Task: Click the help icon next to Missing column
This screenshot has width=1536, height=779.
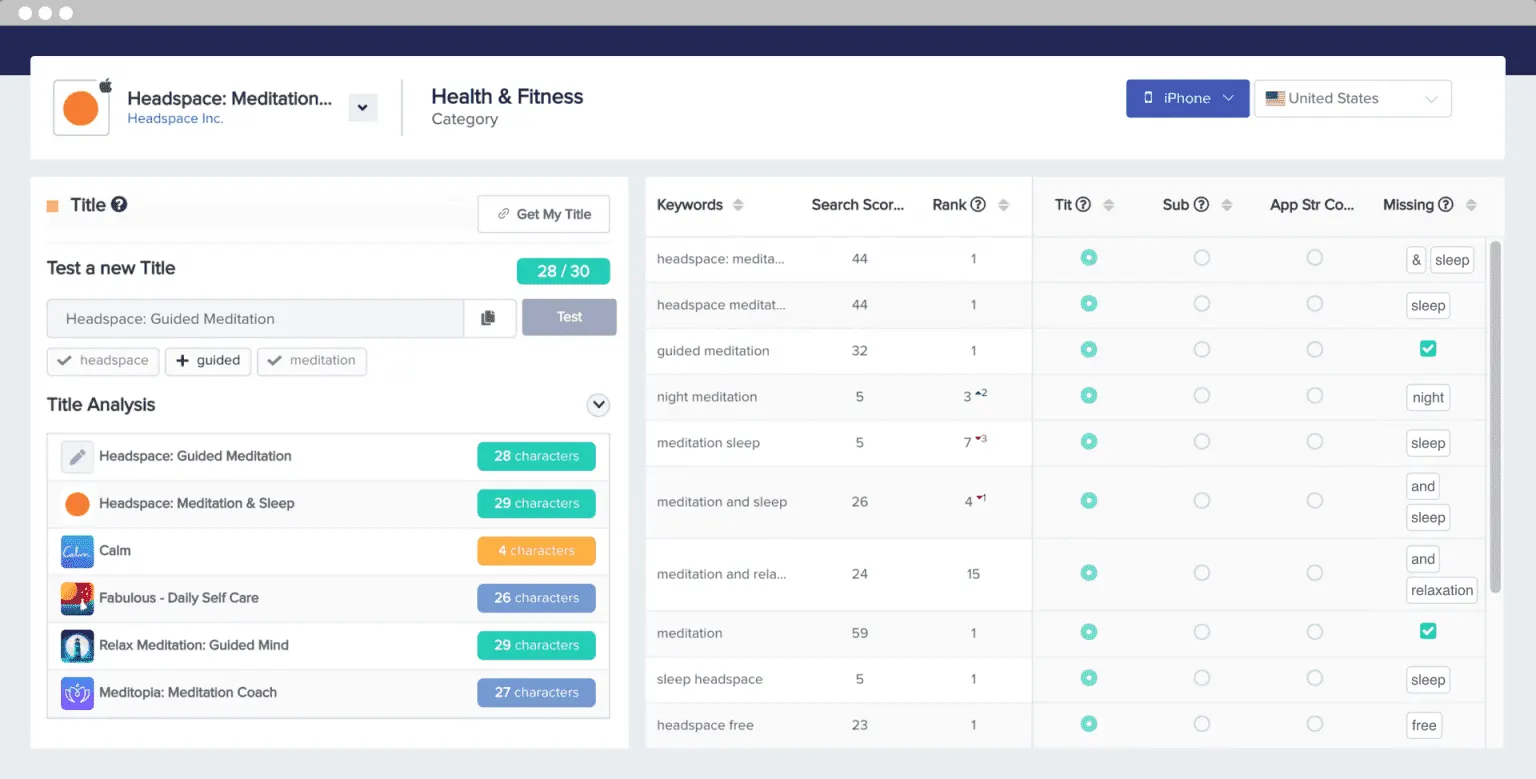Action: coord(1445,205)
